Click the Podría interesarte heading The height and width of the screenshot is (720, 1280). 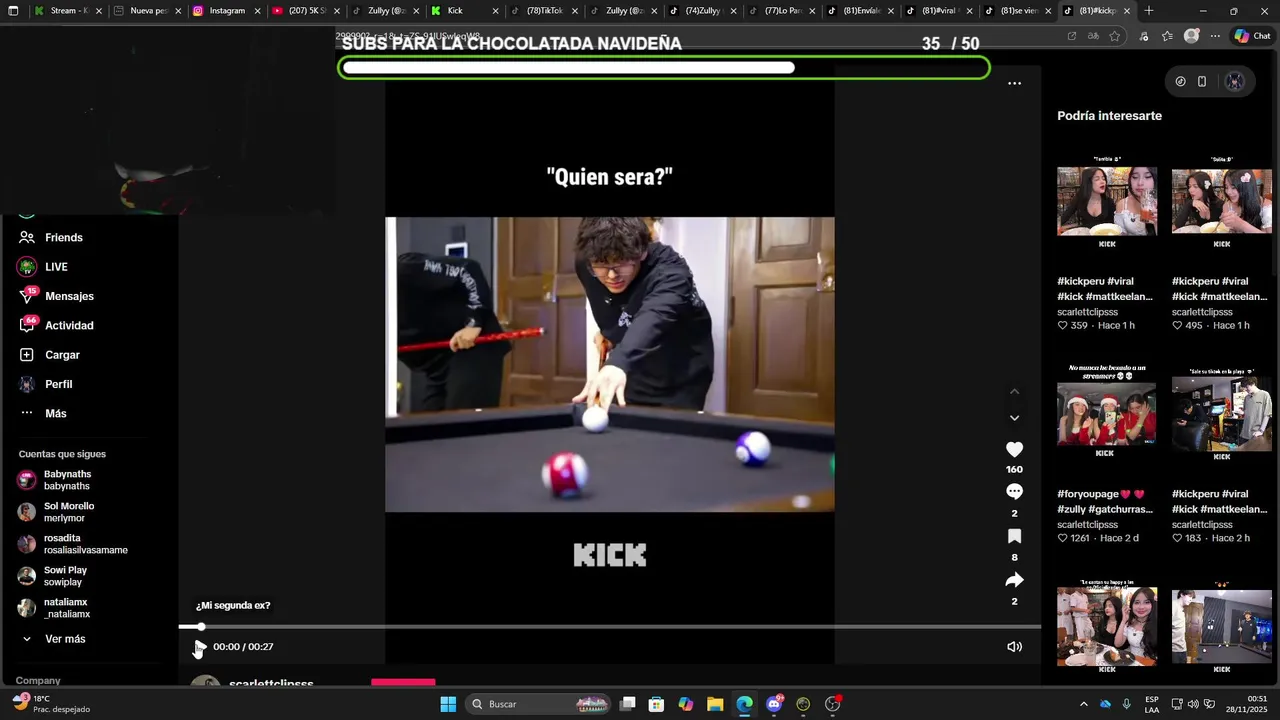[1109, 116]
